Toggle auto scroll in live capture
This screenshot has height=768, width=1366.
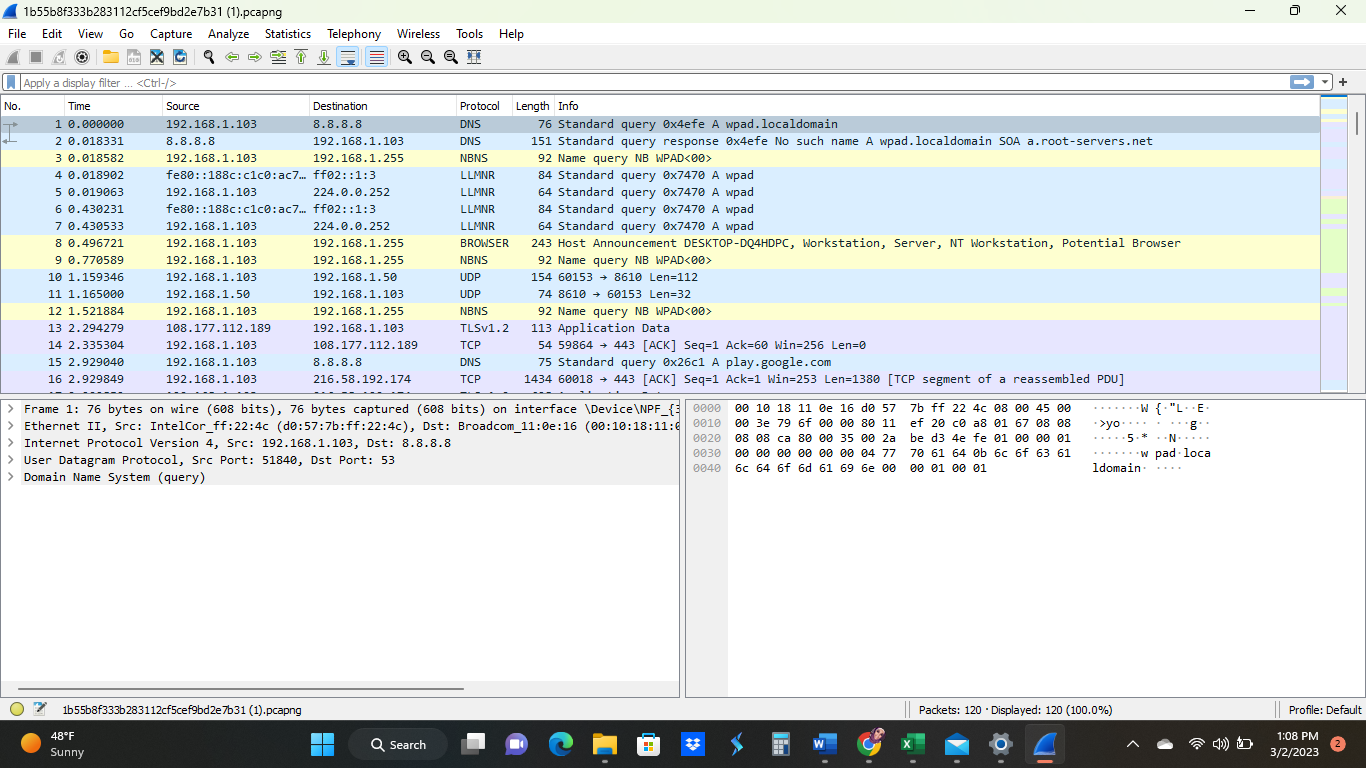(x=348, y=57)
